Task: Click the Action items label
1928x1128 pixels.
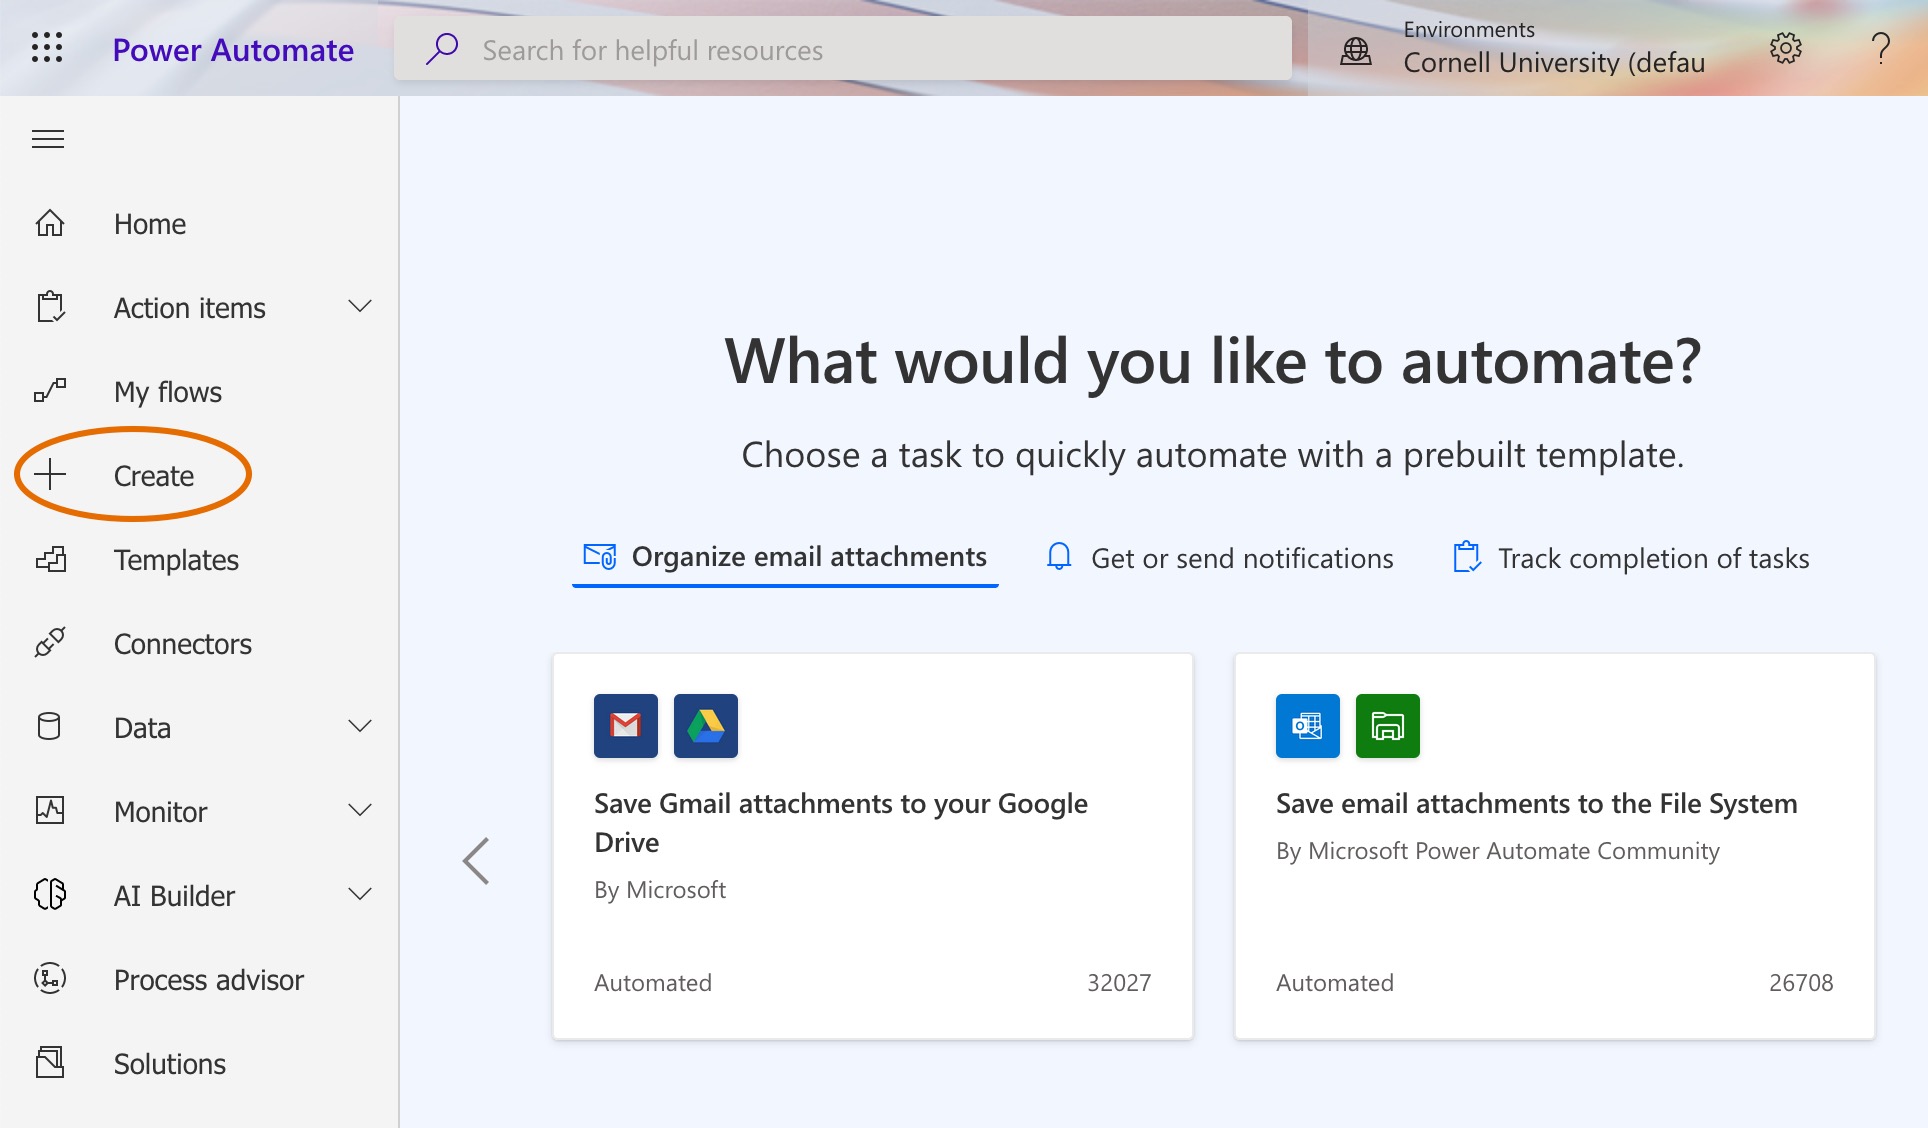Action: pyautogui.click(x=190, y=307)
